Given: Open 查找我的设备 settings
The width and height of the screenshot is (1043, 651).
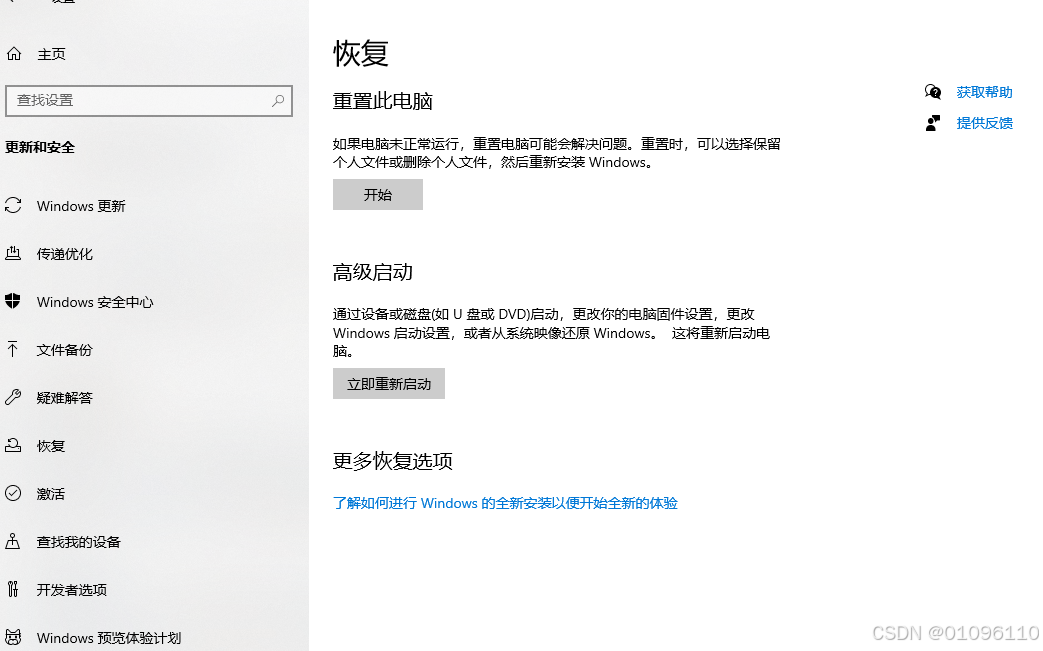Looking at the screenshot, I should (x=78, y=541).
